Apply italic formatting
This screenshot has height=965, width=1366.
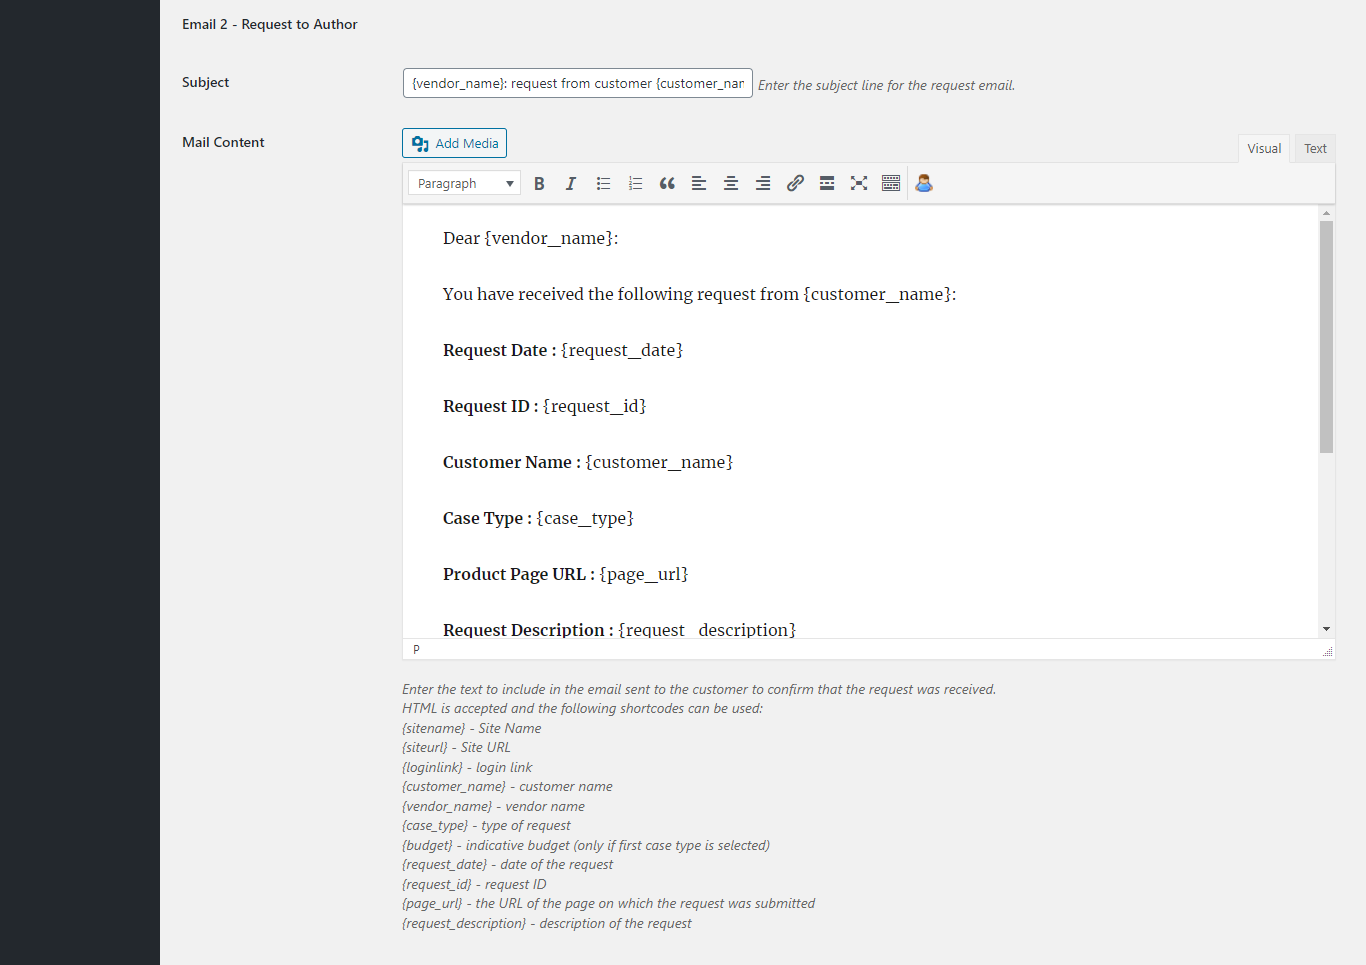(571, 184)
